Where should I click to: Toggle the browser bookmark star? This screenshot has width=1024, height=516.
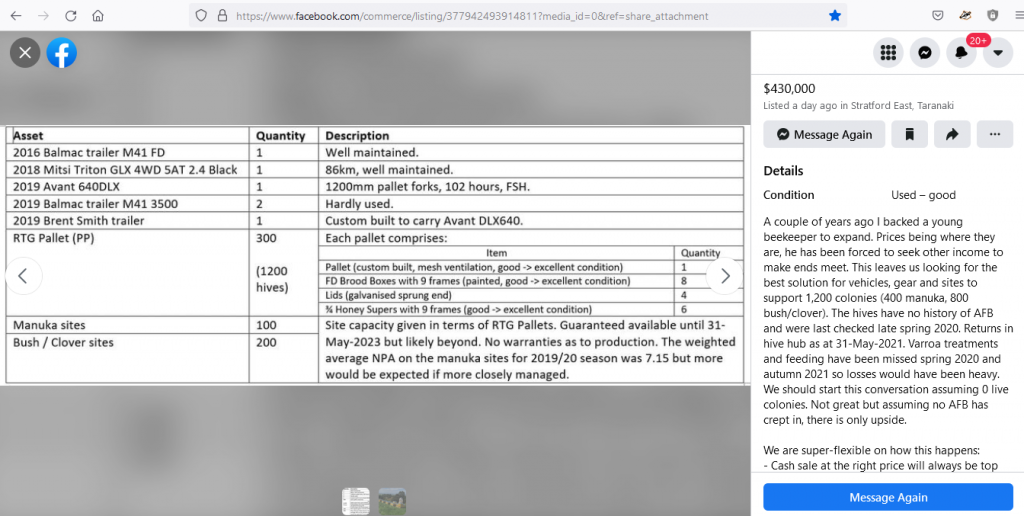click(x=834, y=16)
